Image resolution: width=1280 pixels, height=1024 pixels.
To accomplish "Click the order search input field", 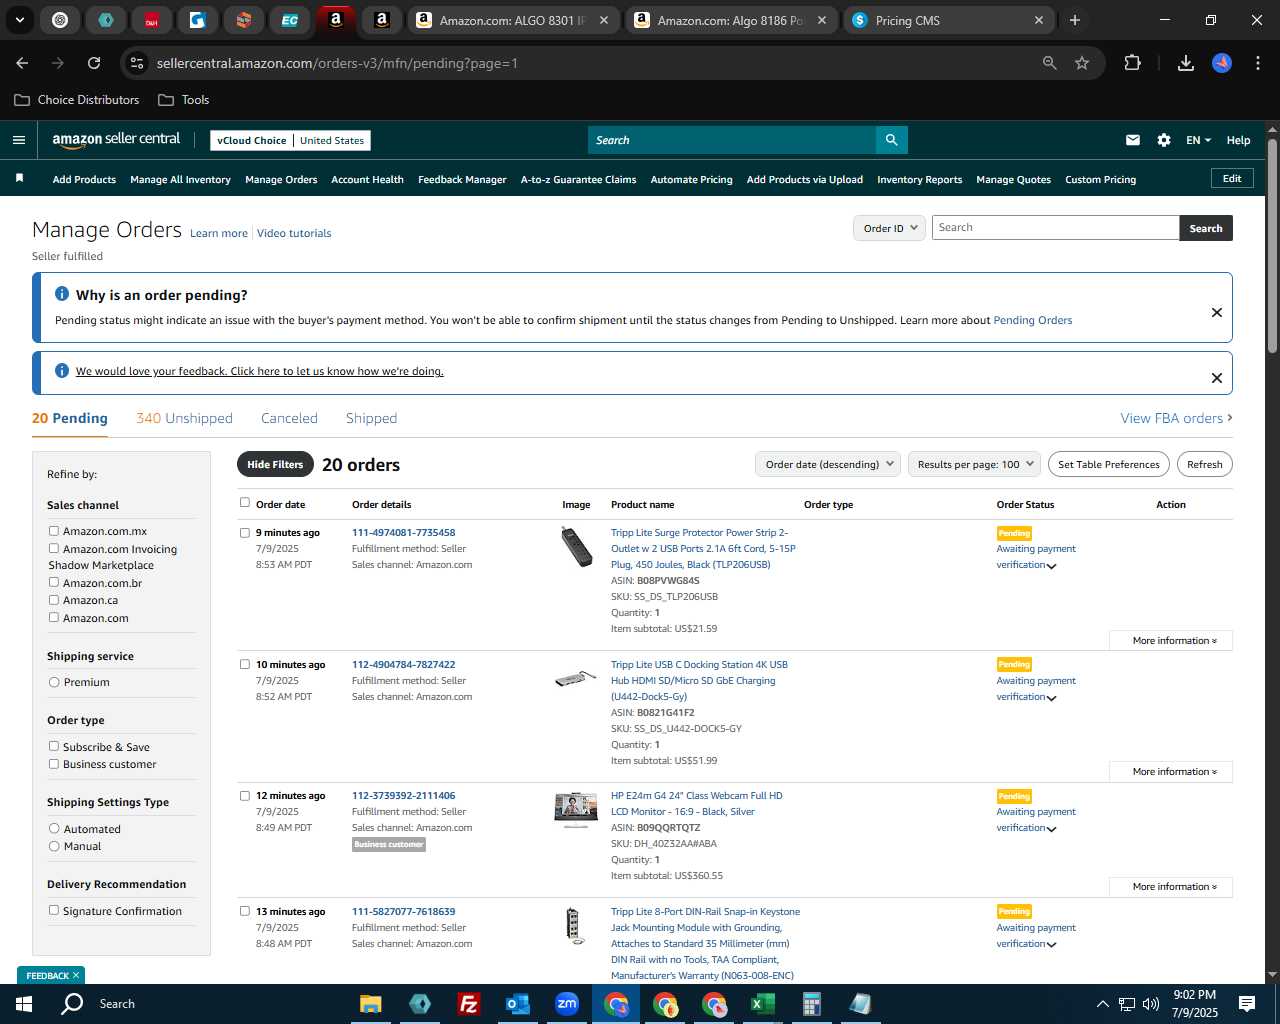I will [1055, 228].
